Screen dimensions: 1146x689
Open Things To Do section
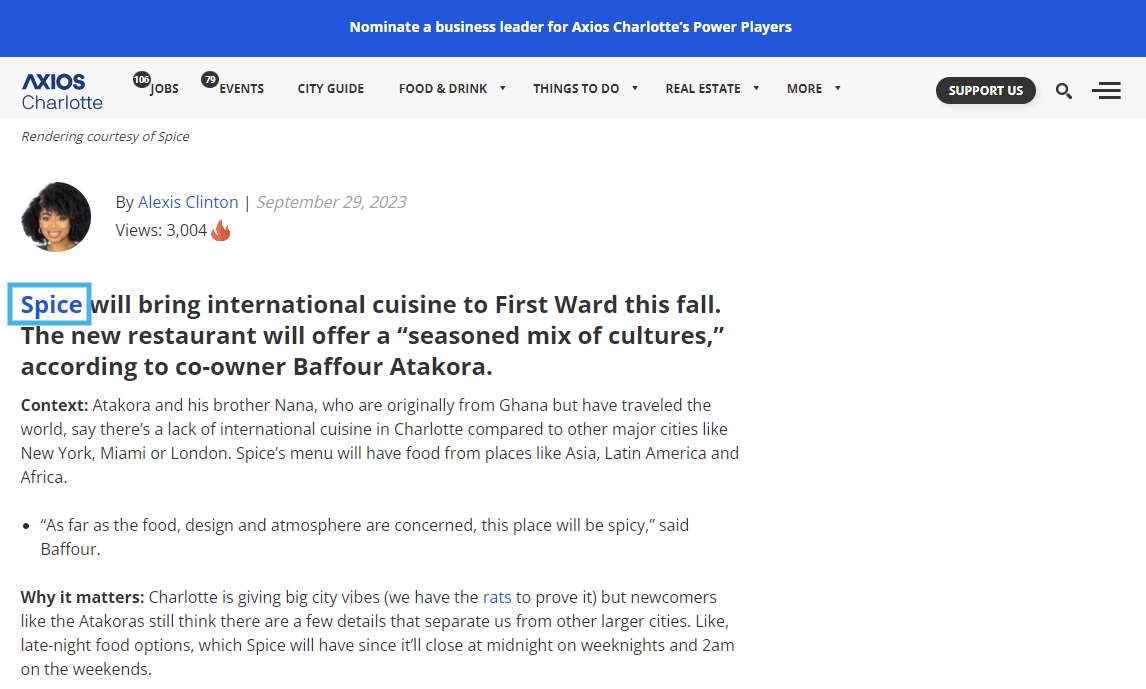click(x=576, y=88)
